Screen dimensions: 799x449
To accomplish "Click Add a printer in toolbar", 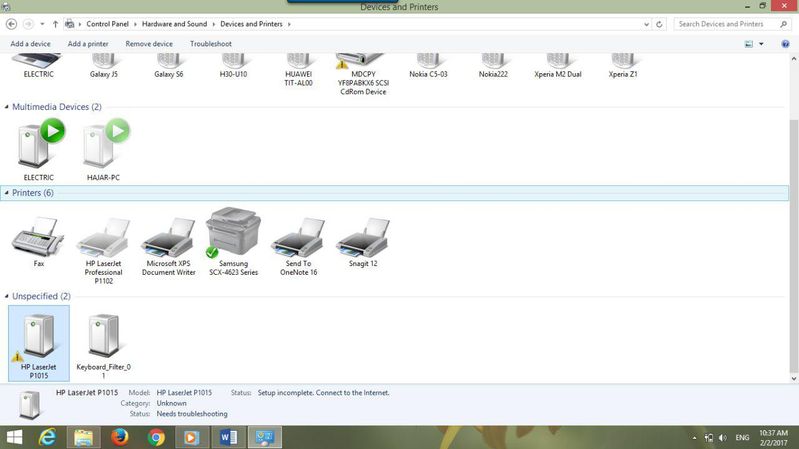I will 88,44.
